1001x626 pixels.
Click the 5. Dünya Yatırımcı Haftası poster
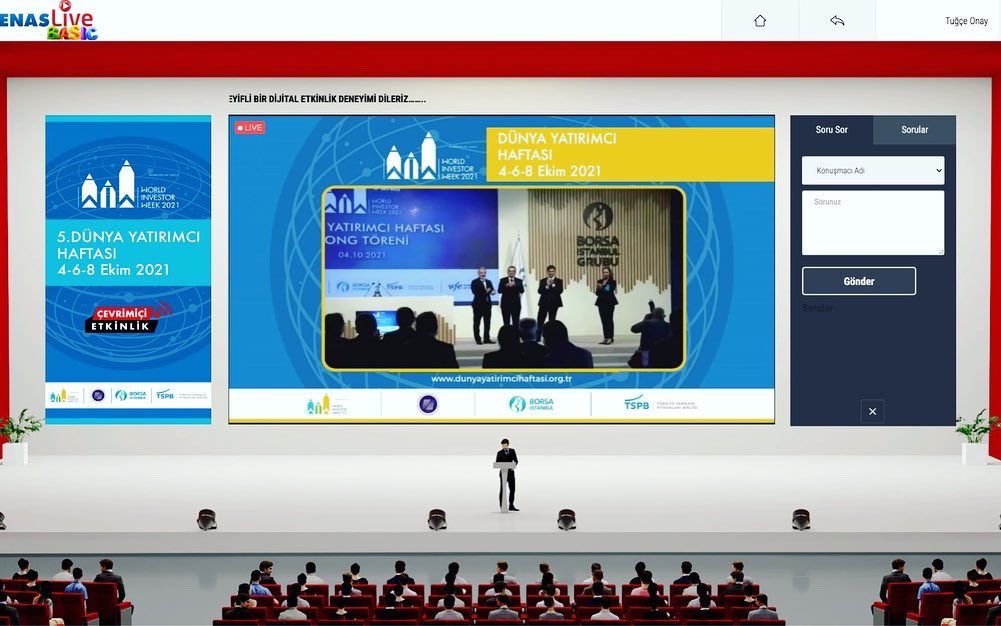click(x=128, y=269)
